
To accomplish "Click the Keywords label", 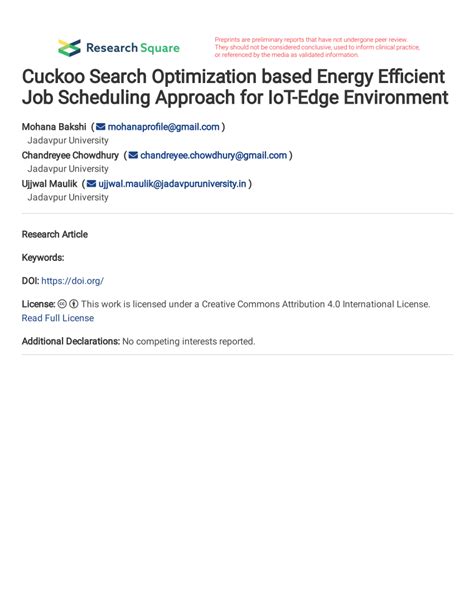I will [43, 258].
